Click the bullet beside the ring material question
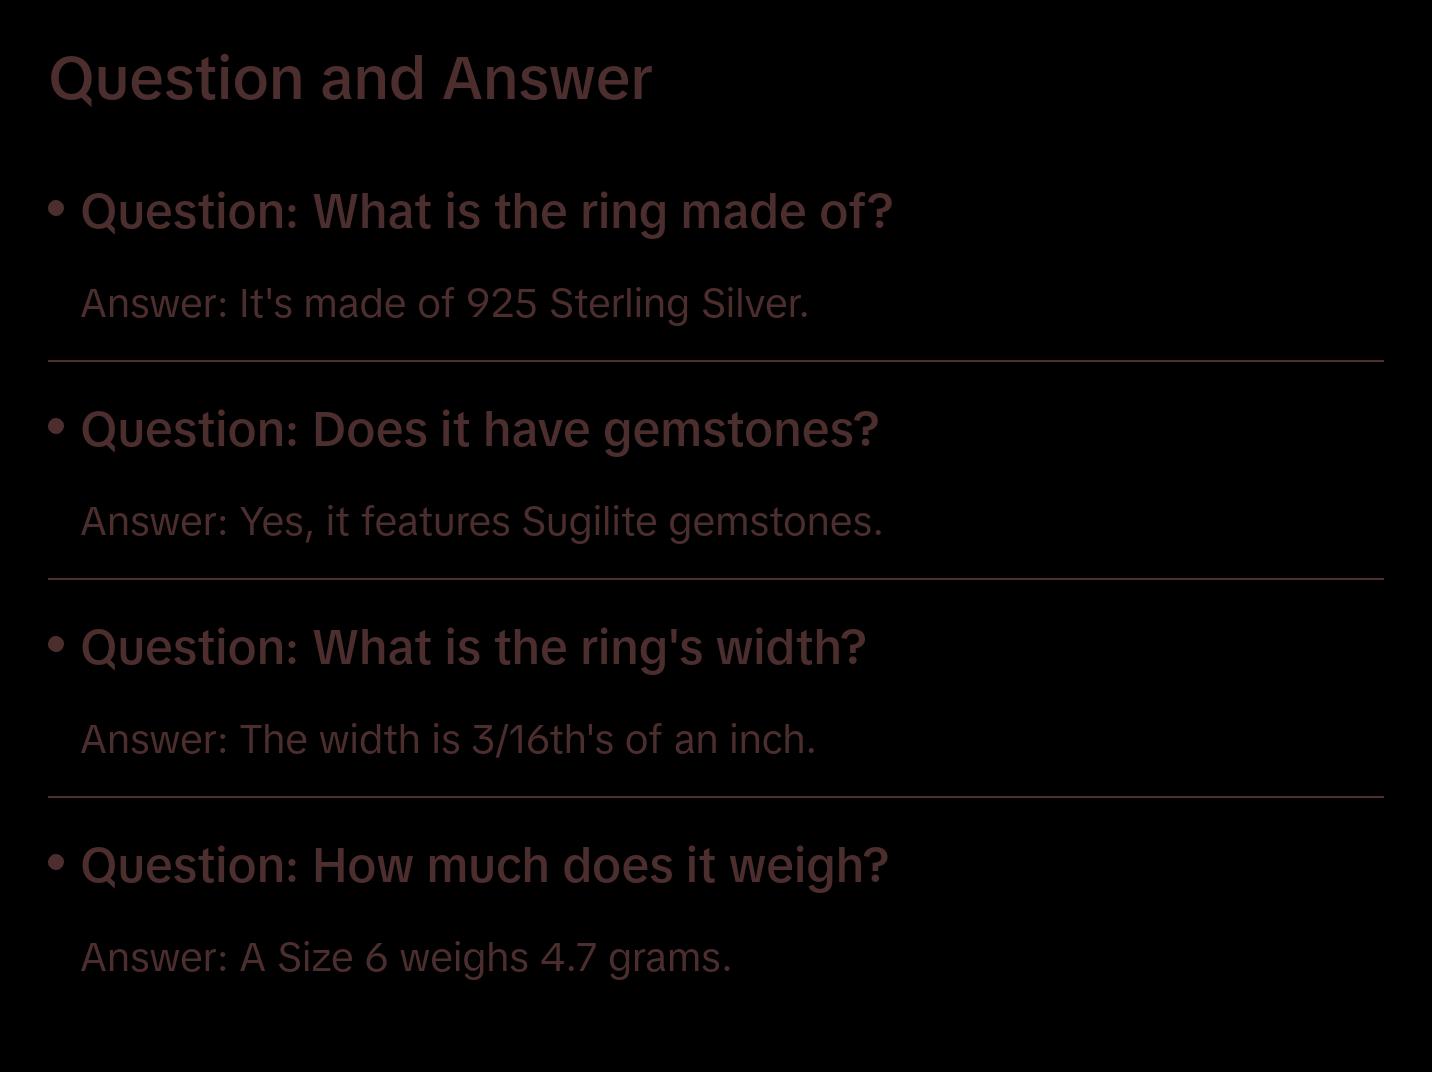The width and height of the screenshot is (1432, 1072). coord(57,209)
